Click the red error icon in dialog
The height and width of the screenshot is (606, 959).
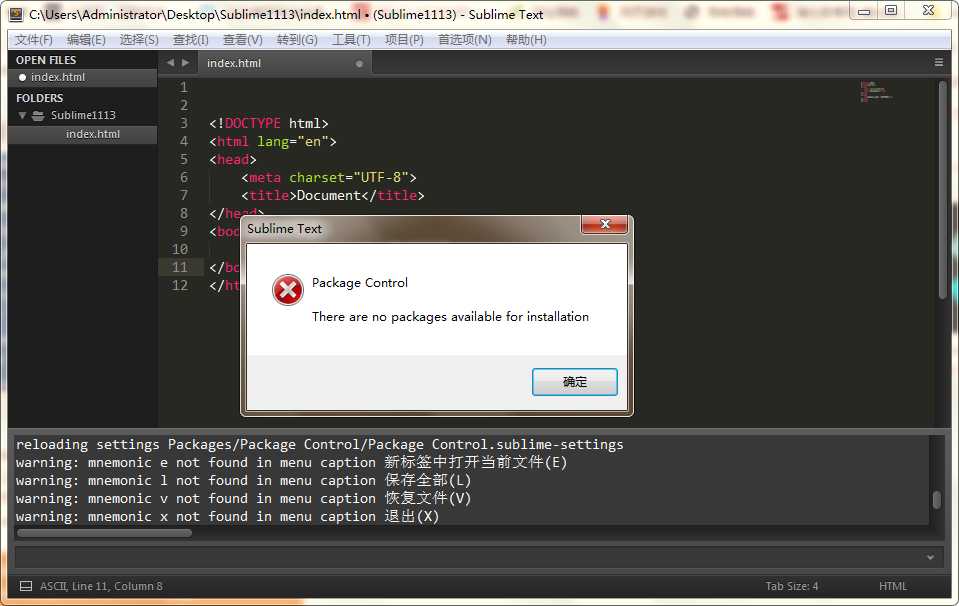coord(287,290)
